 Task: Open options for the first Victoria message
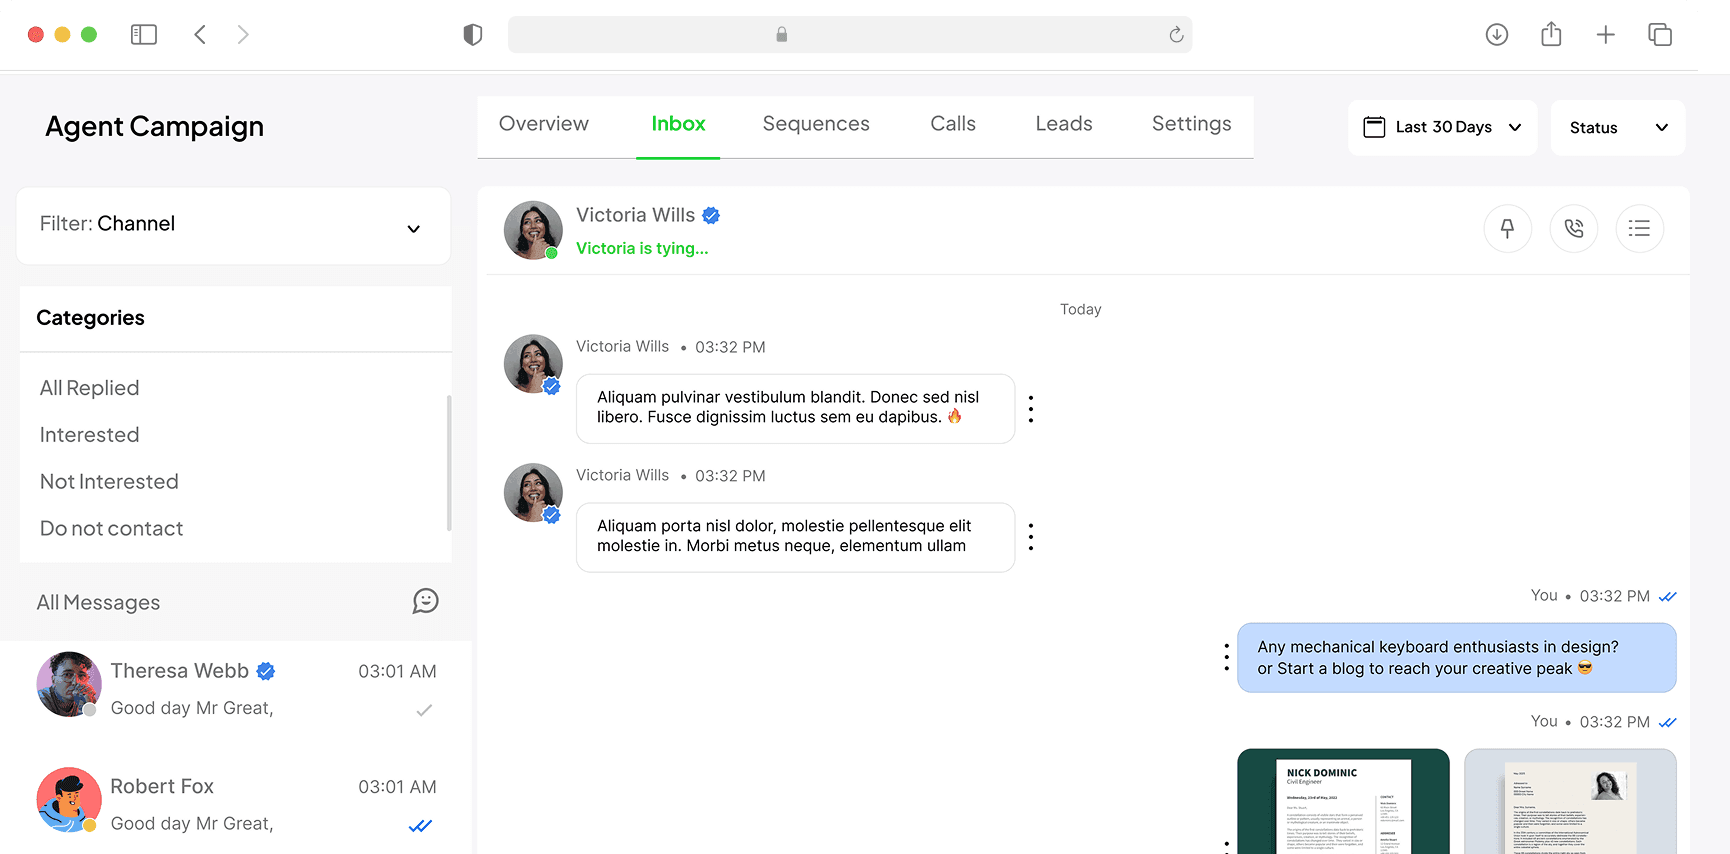click(x=1030, y=409)
